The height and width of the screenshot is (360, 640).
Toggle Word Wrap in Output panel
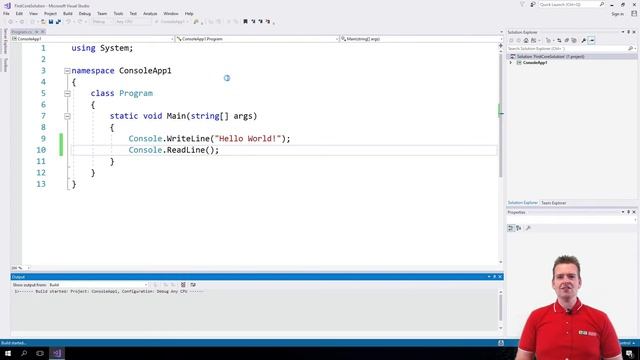click(193, 285)
